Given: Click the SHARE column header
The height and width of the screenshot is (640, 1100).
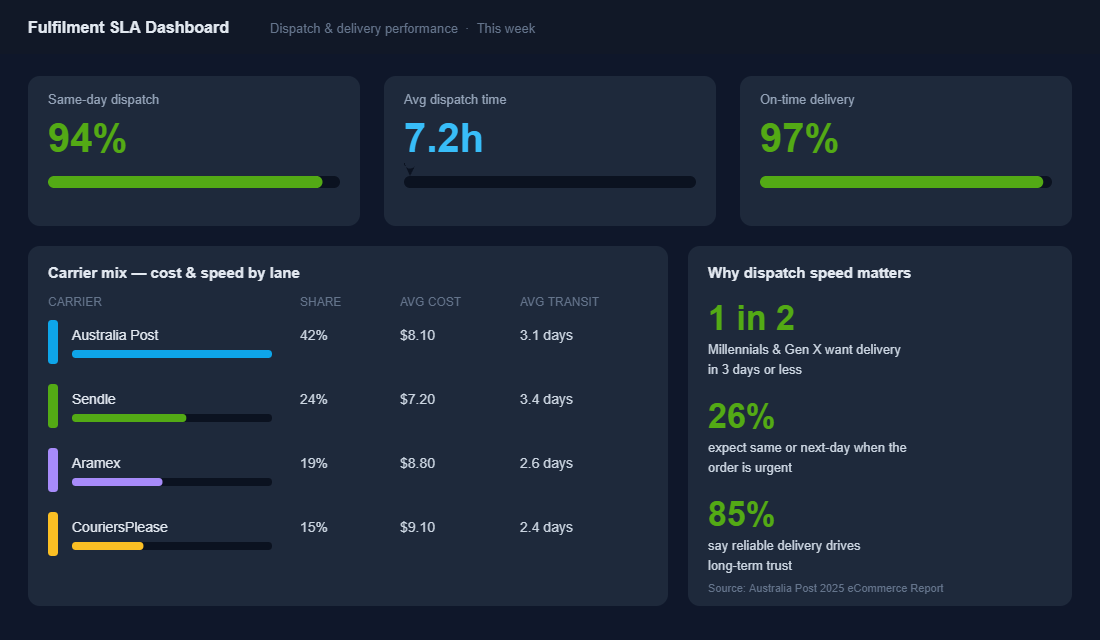Looking at the screenshot, I should [x=320, y=302].
